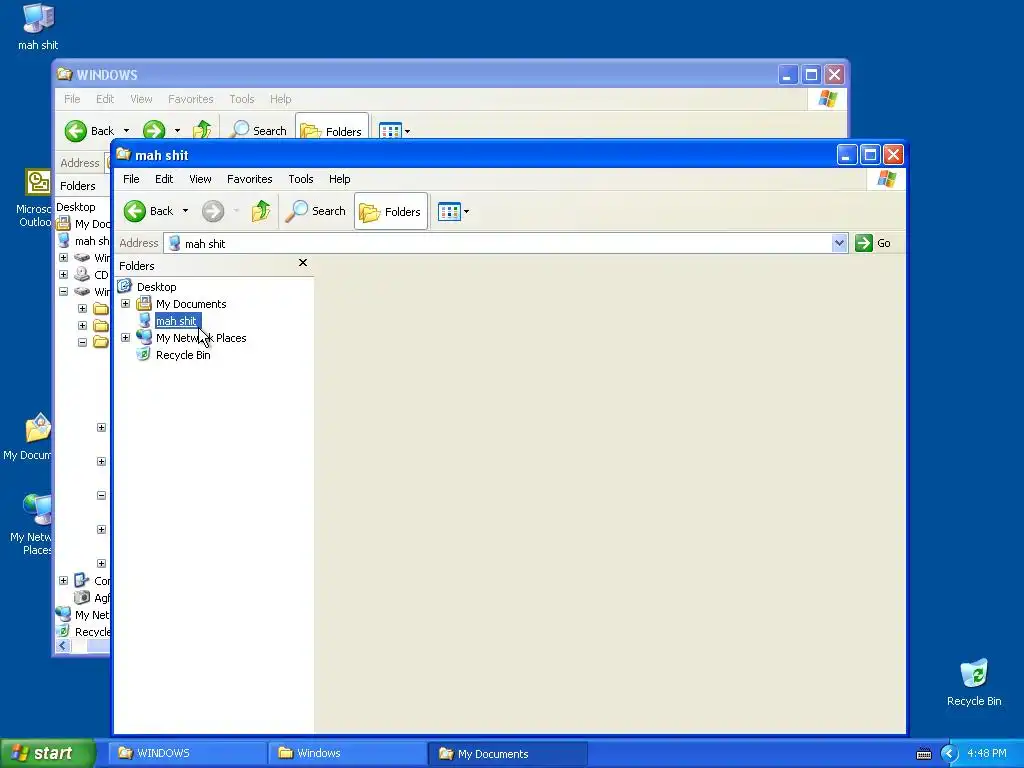Click the Recycle Bin desktop icon

coord(974,683)
